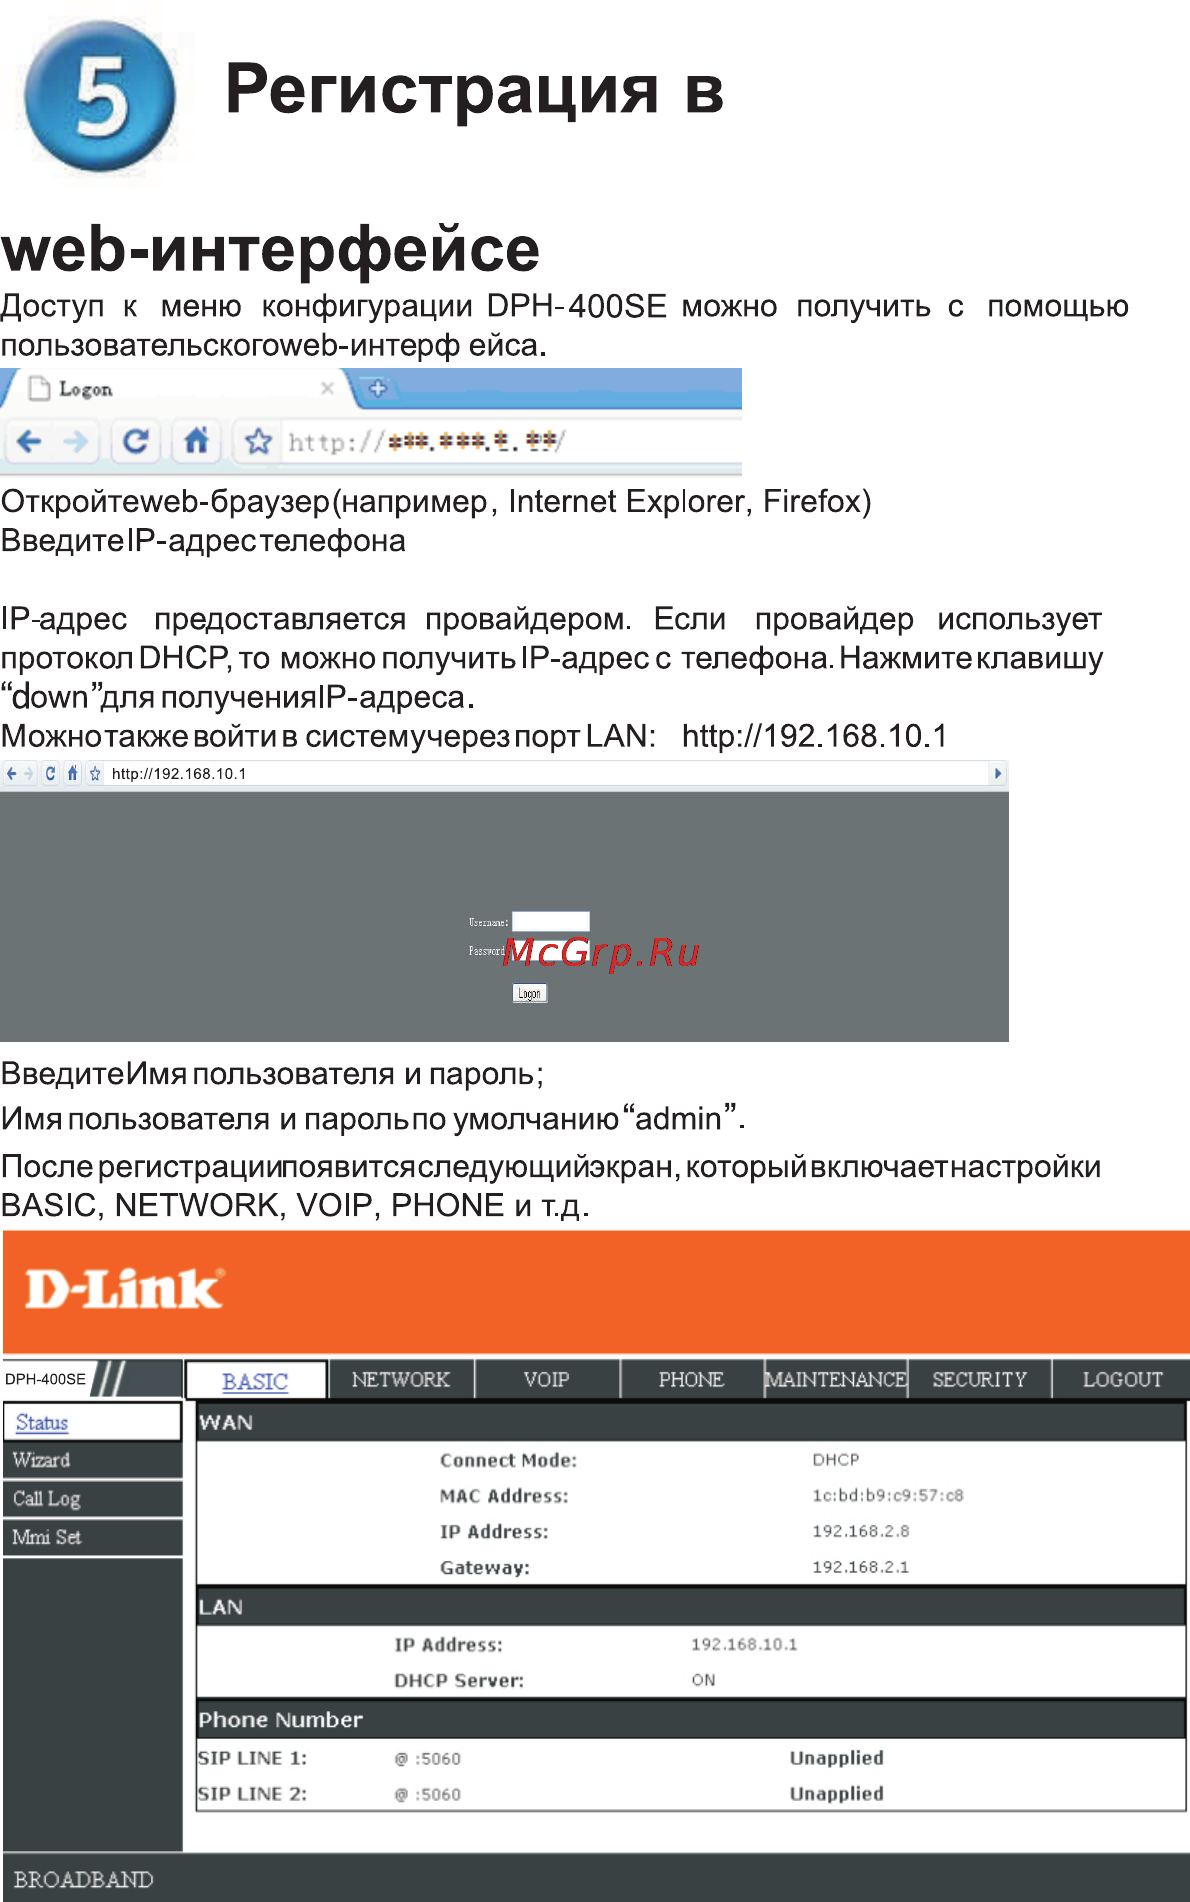Go to the home page in the Logon browser
The image size is (1190, 1902).
click(x=196, y=440)
